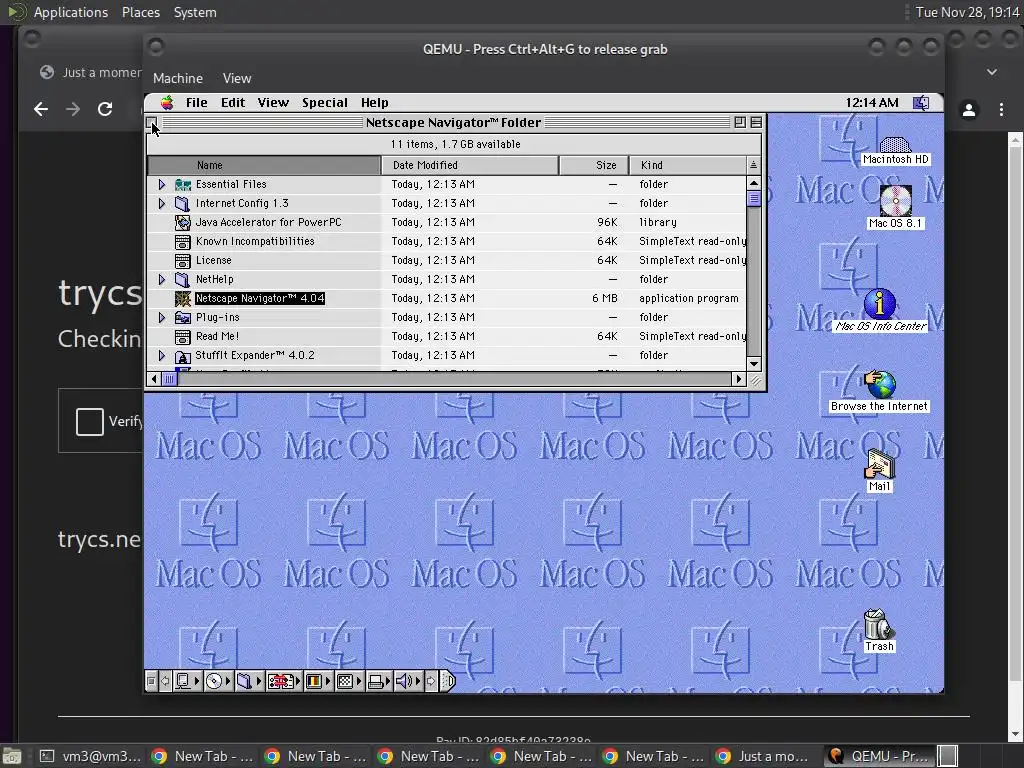Select the Plug-ins folder icon
Image resolution: width=1024 pixels, height=768 pixels.
pos(183,317)
